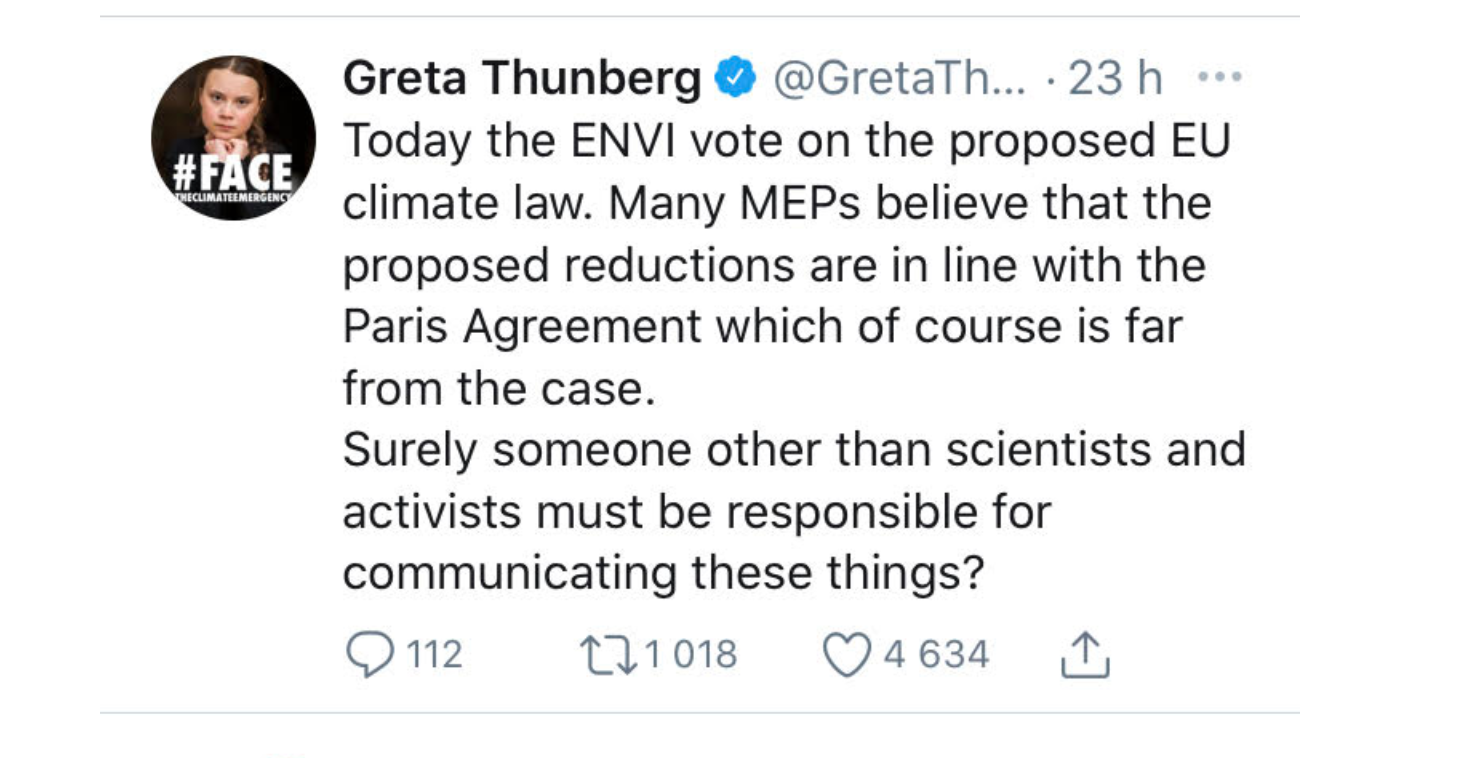Viewport: 1476px width, 758px height.
Task: Click the 'from the case.' line
Action: click(499, 388)
